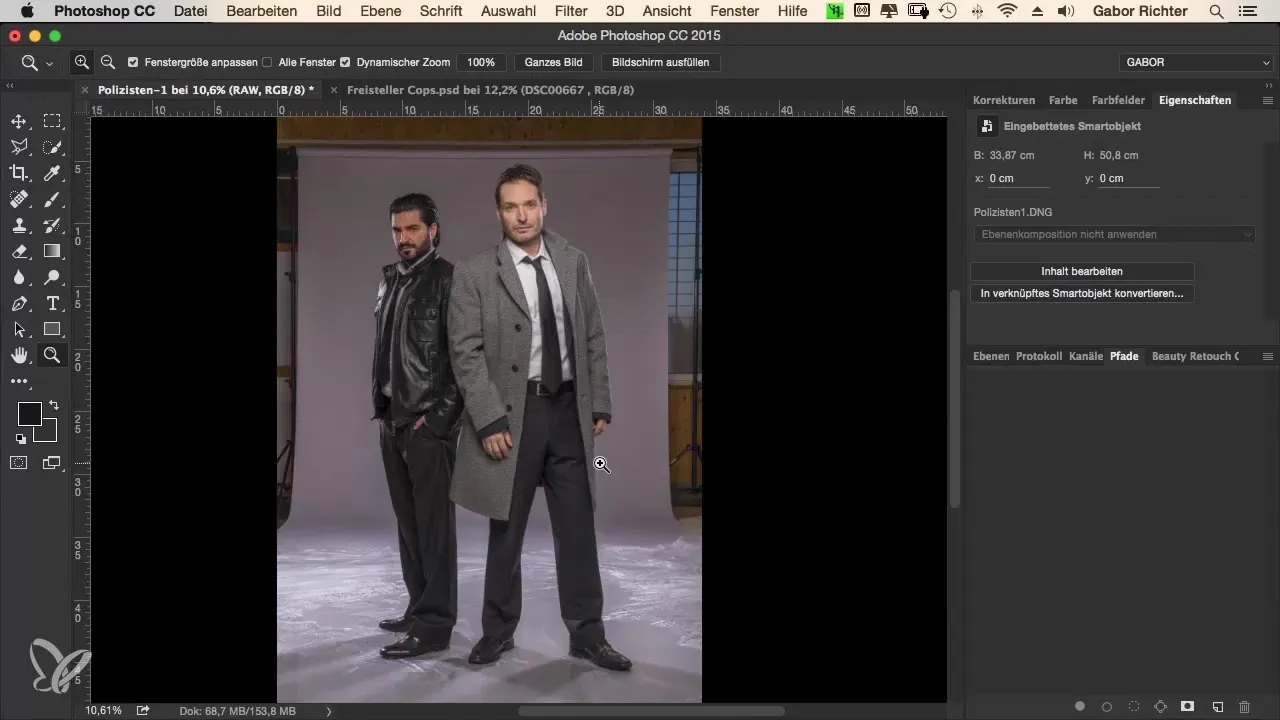
Task: Select the Rectangle shape tool
Action: pyautogui.click(x=52, y=329)
